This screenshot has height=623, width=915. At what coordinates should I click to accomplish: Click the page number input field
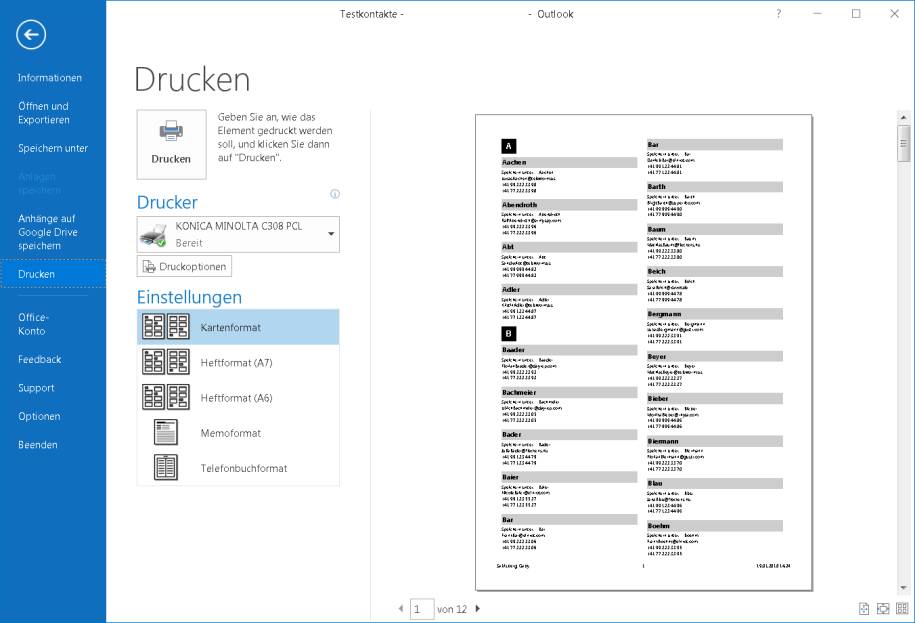(421, 608)
